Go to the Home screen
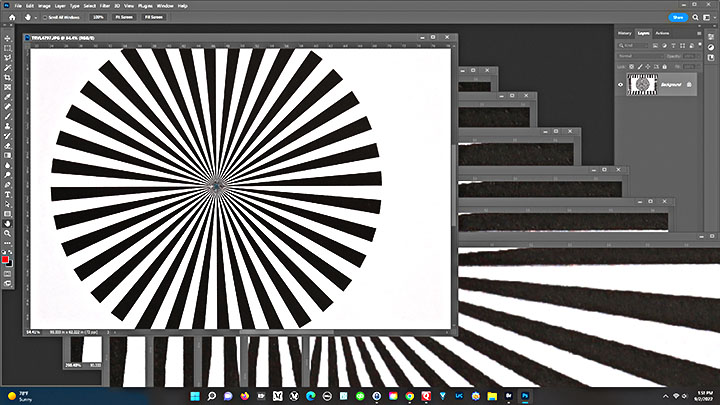Image resolution: width=720 pixels, height=405 pixels. 12,17
